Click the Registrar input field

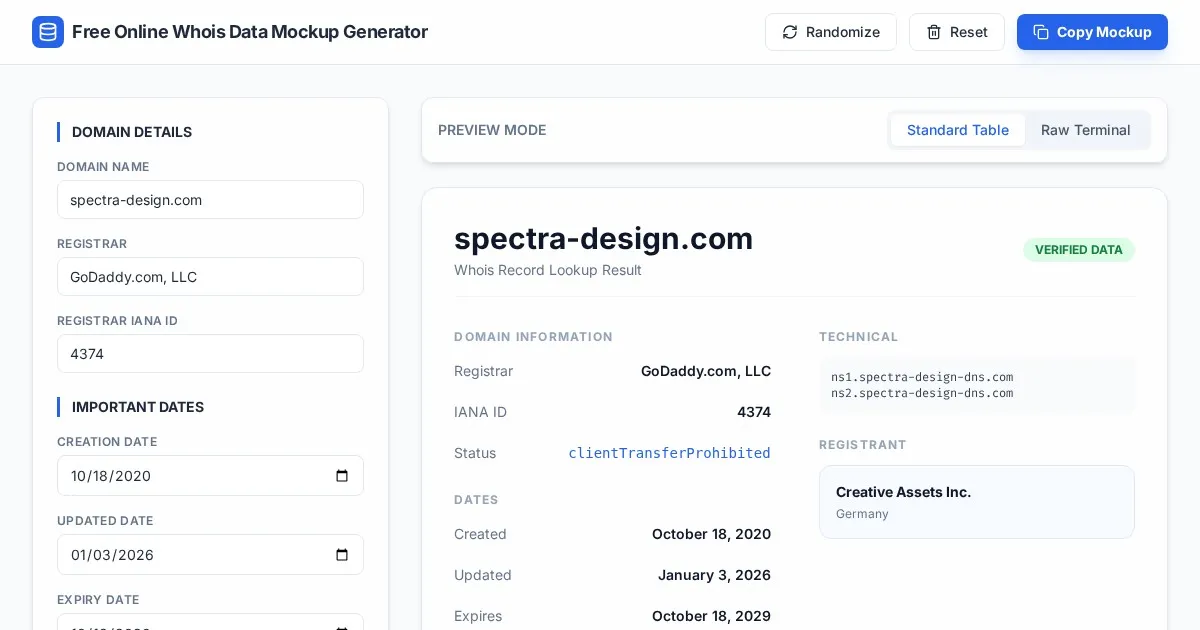[210, 277]
